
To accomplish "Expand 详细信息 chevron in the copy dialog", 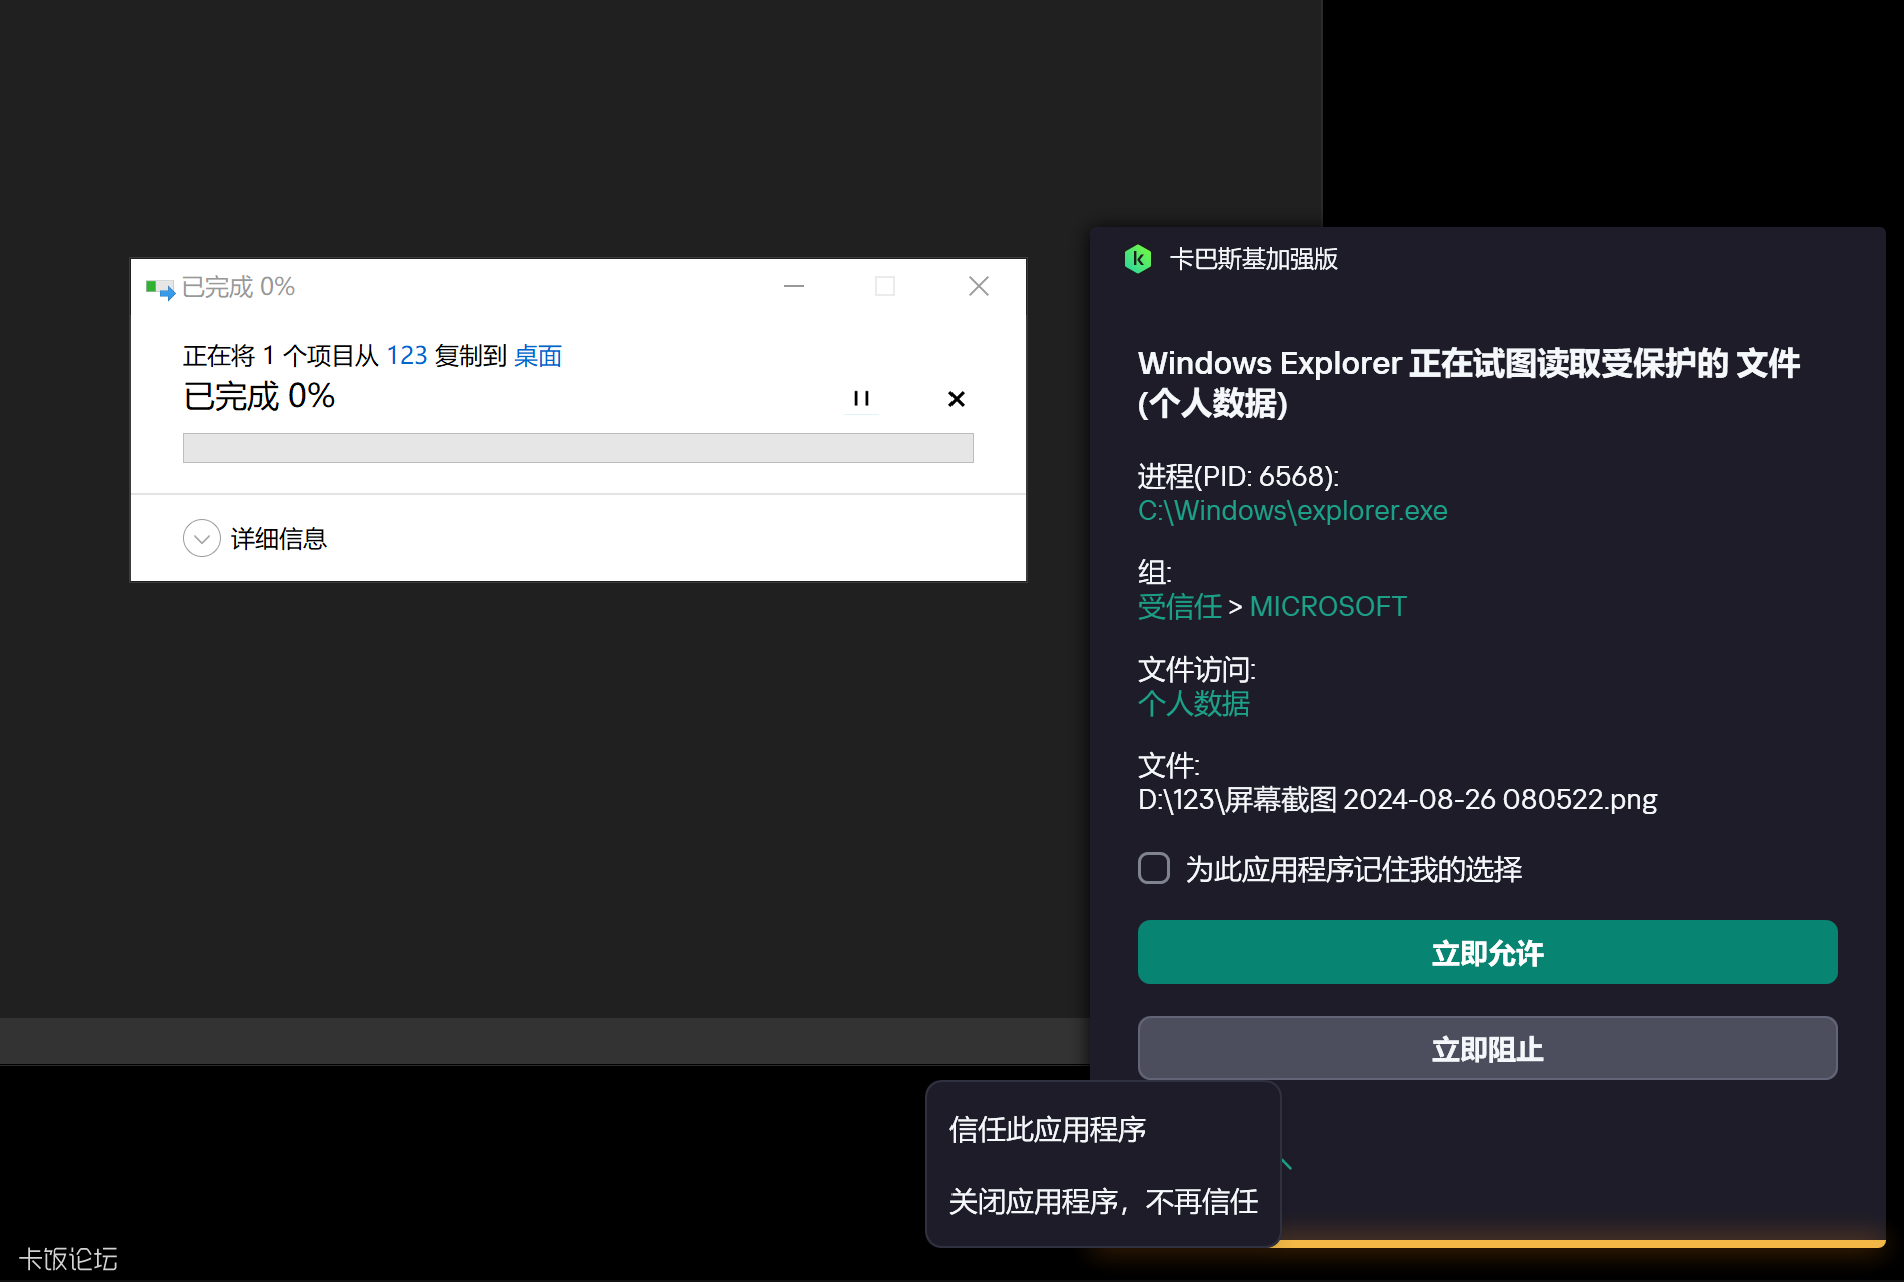I will coord(202,538).
